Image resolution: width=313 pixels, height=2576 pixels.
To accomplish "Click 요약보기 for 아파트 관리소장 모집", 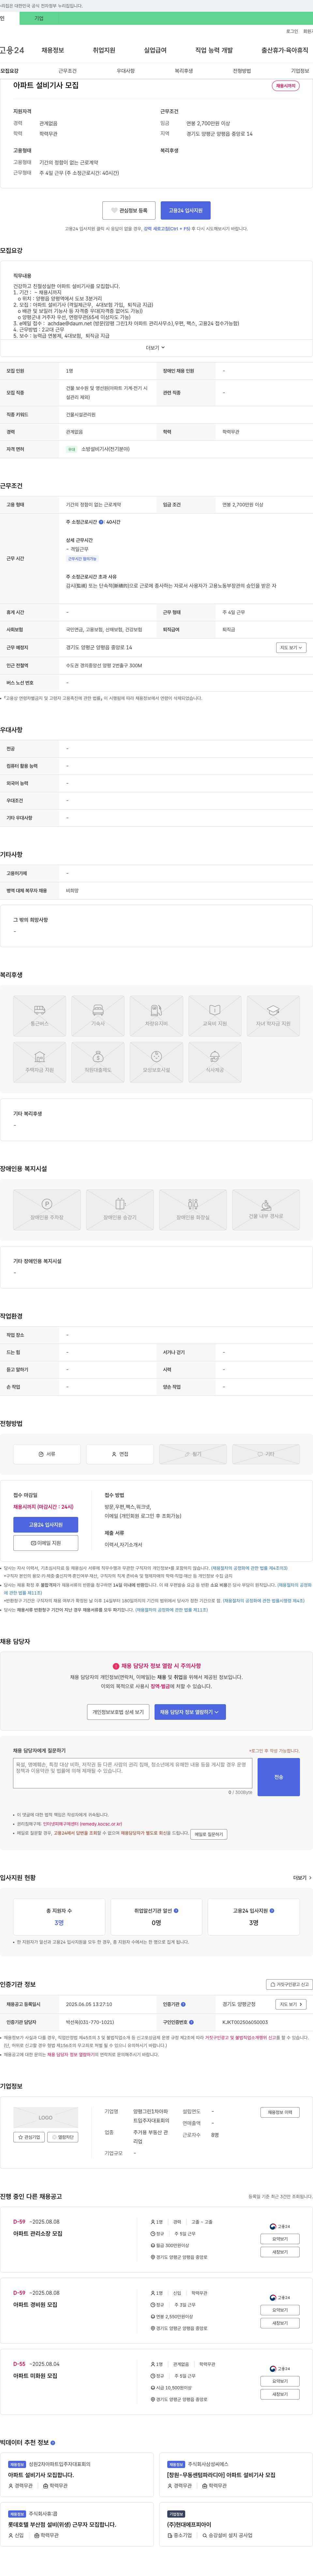I will (x=280, y=2239).
